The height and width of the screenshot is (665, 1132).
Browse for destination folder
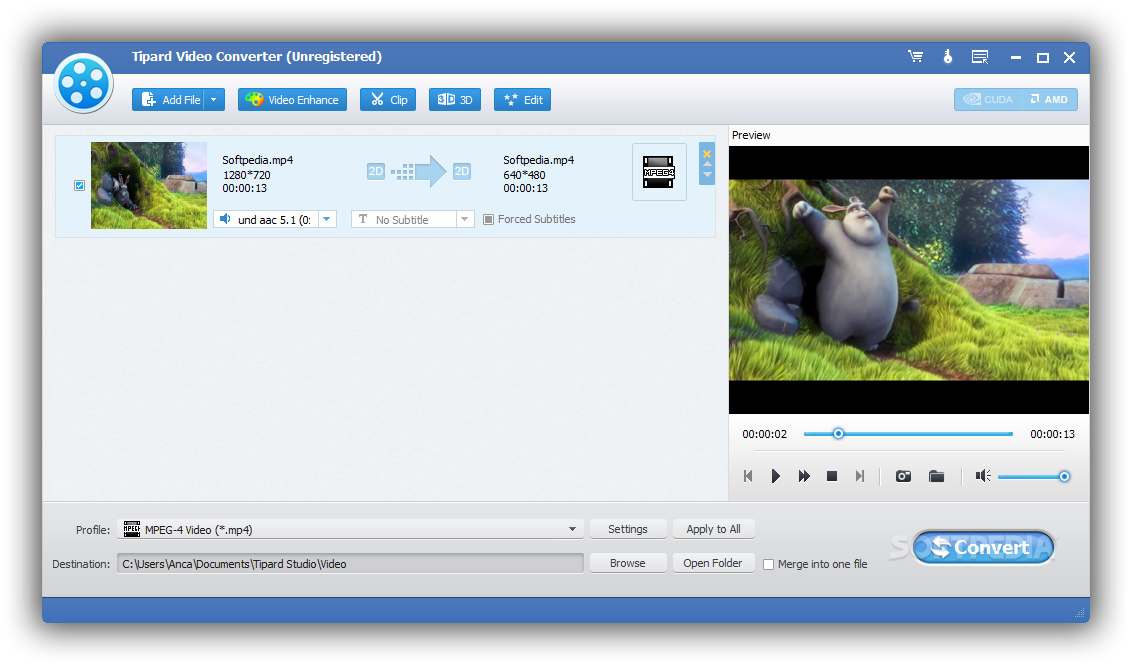[x=628, y=563]
